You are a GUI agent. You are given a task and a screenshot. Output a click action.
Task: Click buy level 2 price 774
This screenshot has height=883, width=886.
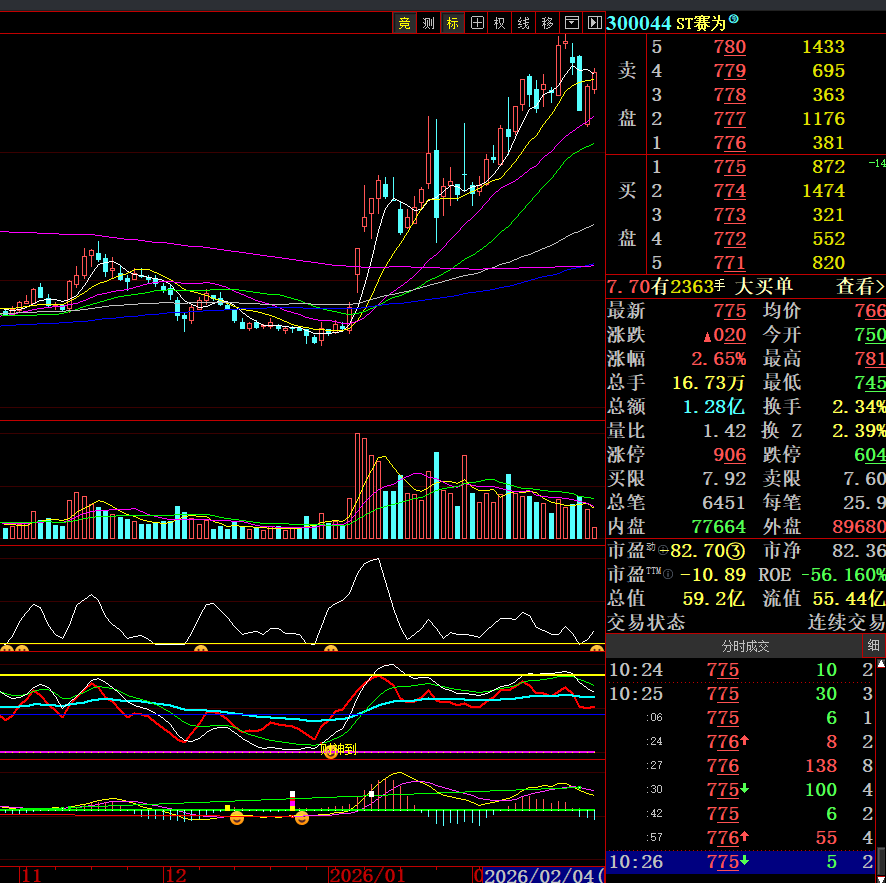pyautogui.click(x=729, y=191)
